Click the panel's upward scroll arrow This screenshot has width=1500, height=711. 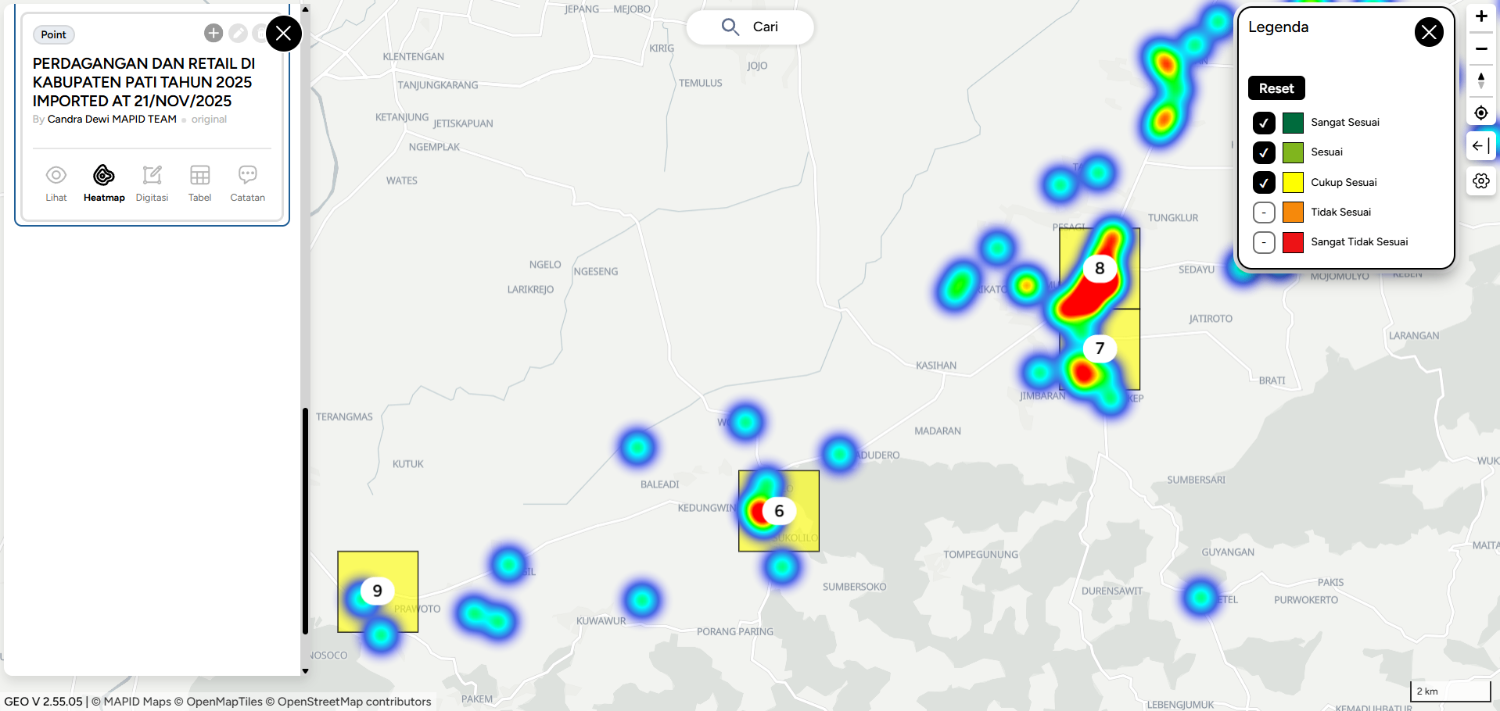point(304,8)
